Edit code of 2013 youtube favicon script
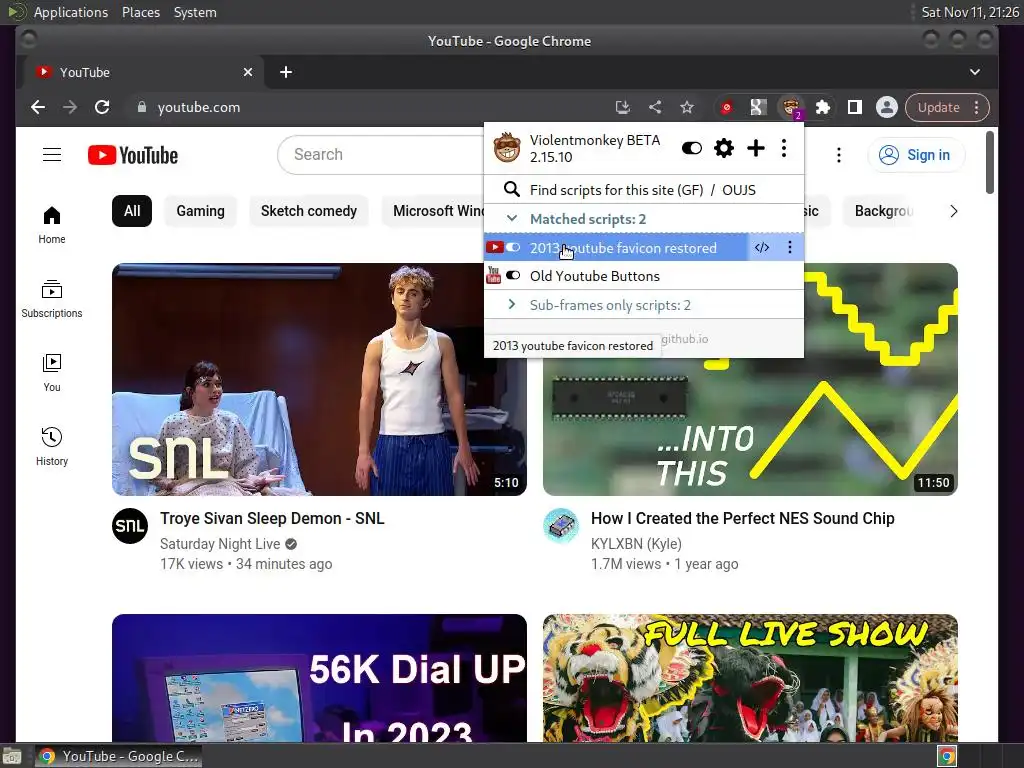 click(x=761, y=248)
